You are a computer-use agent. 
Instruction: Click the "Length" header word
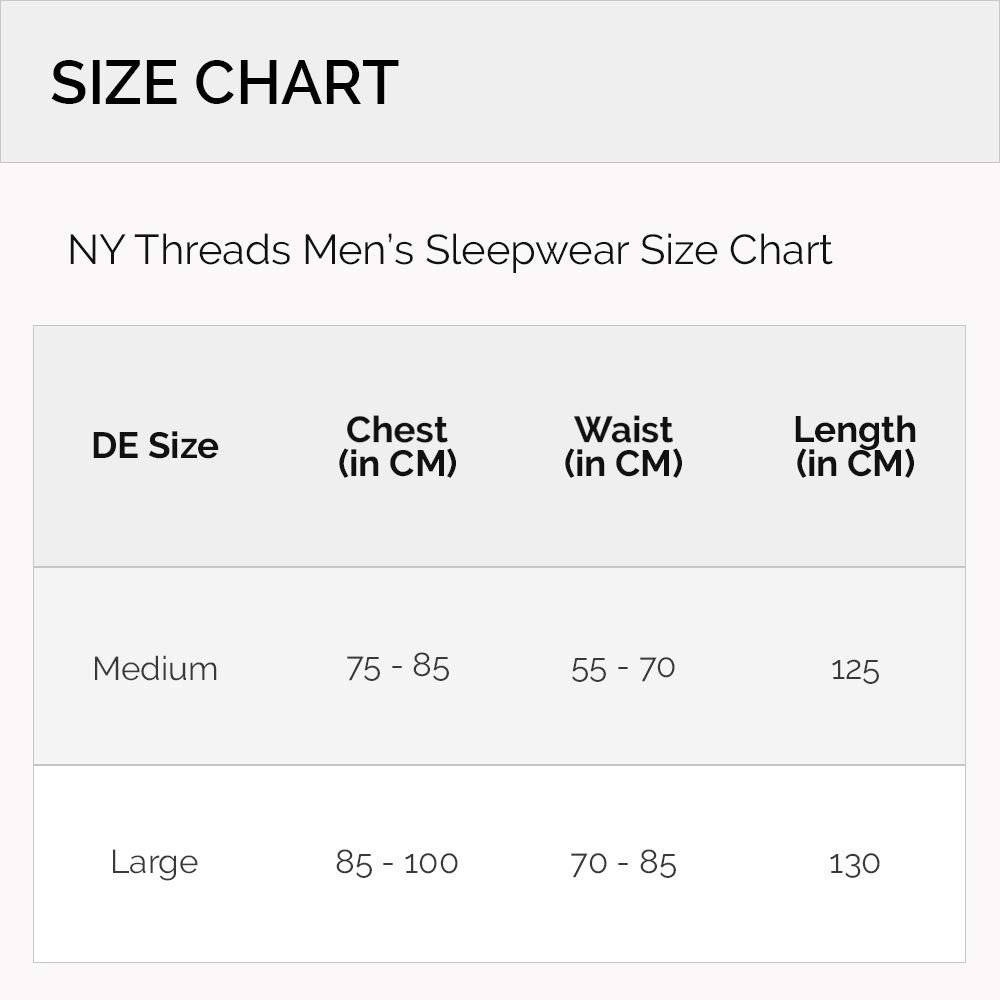855,430
